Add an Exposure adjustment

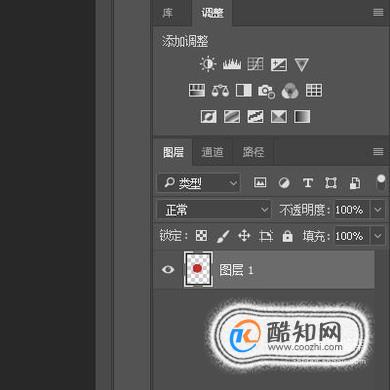pos(279,64)
